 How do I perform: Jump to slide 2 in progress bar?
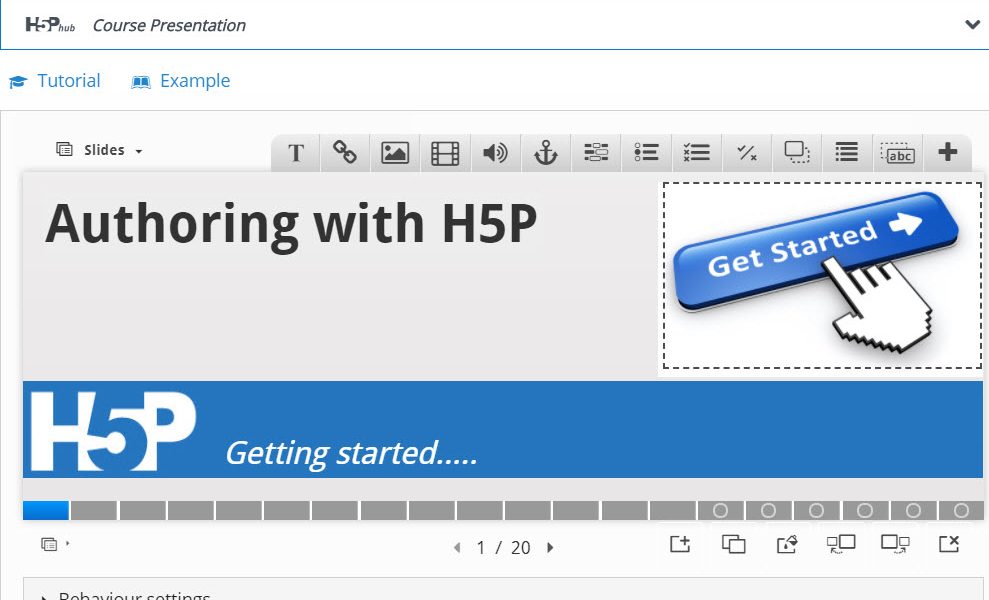(94, 510)
